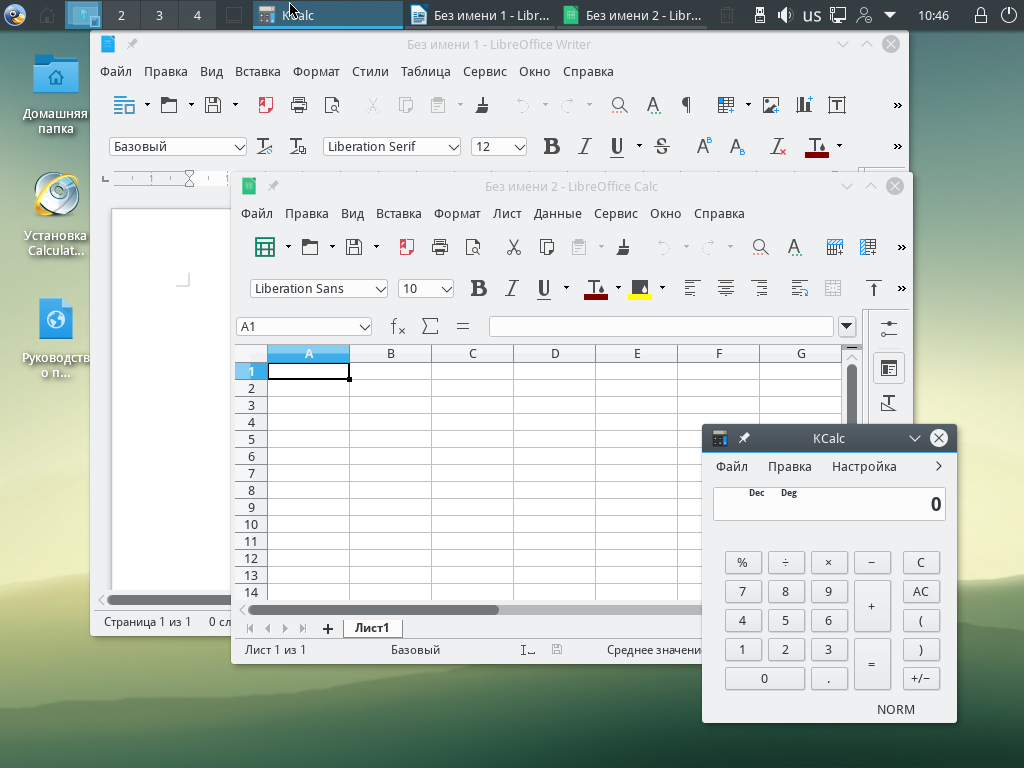The width and height of the screenshot is (1024, 768).
Task: Toggle formatting marks pilcrow in Writer
Action: point(686,105)
